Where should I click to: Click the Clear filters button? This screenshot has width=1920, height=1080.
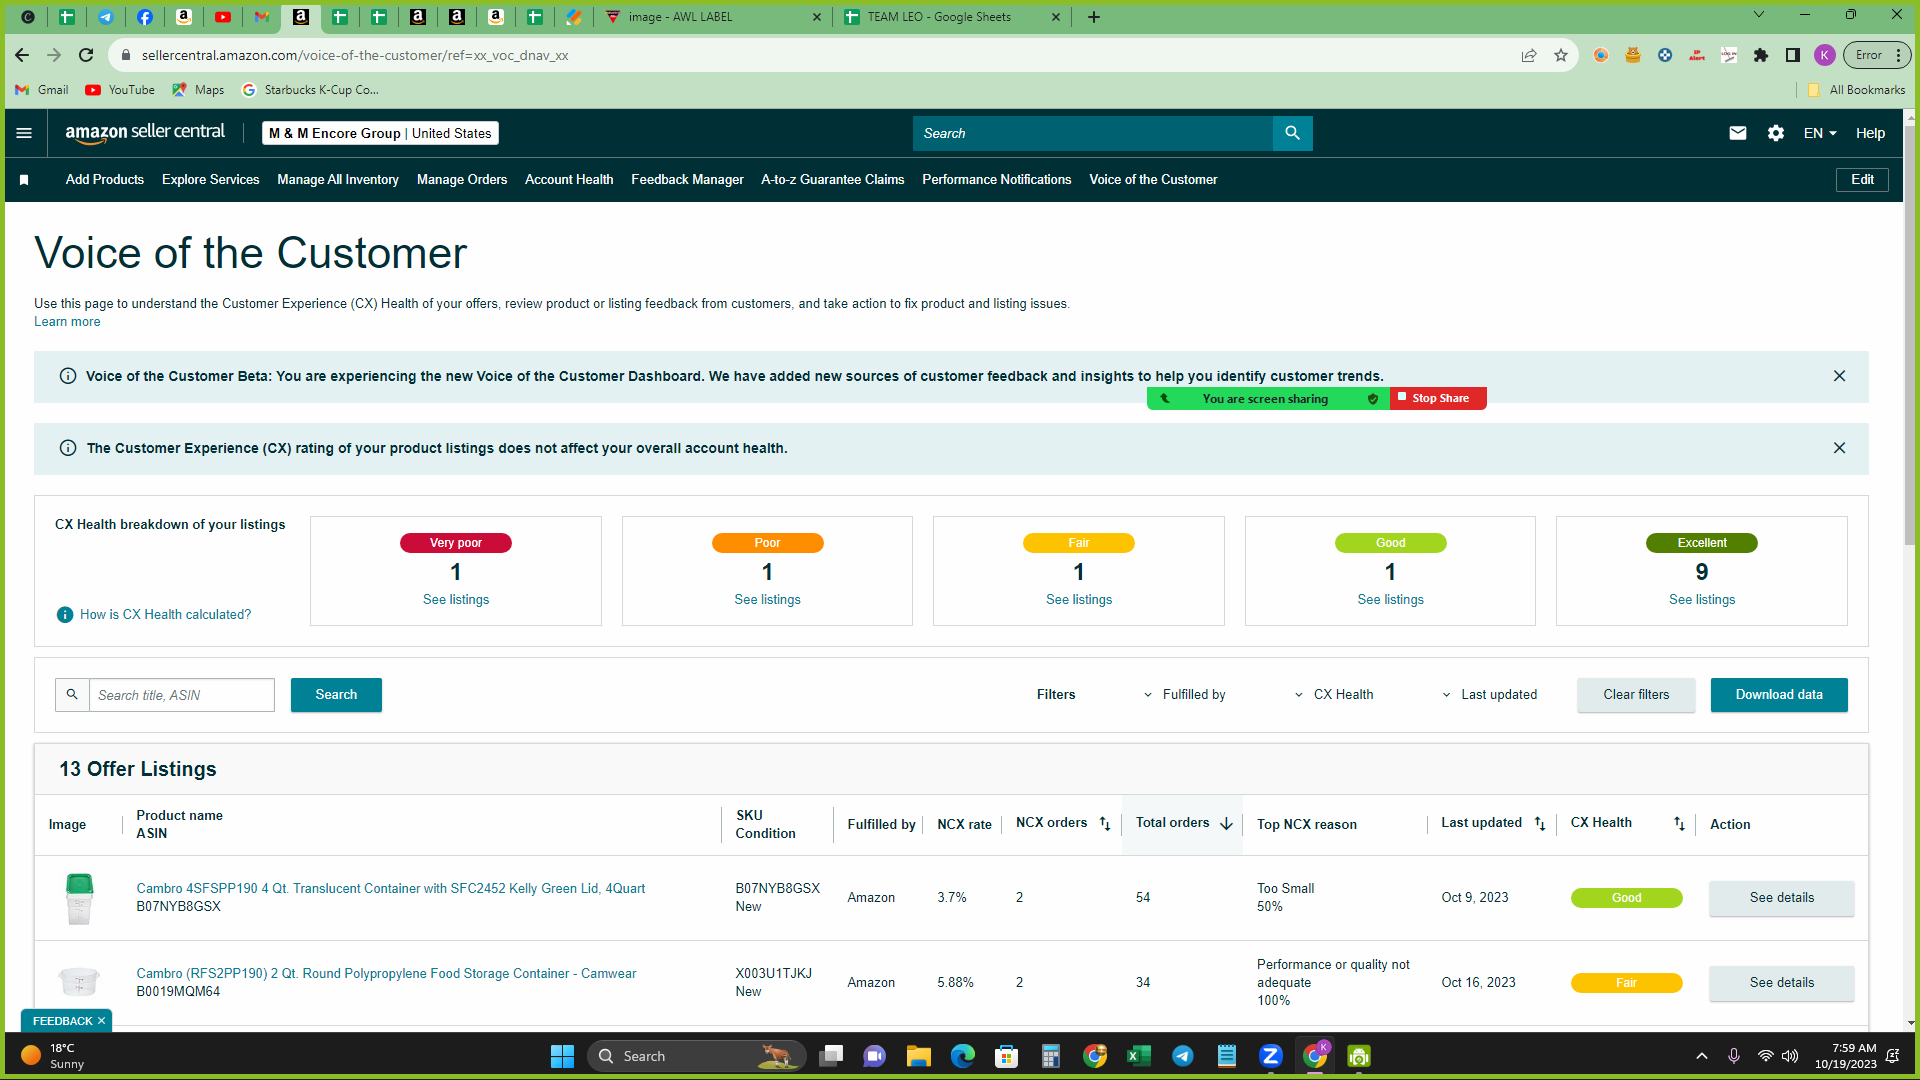pyautogui.click(x=1636, y=695)
